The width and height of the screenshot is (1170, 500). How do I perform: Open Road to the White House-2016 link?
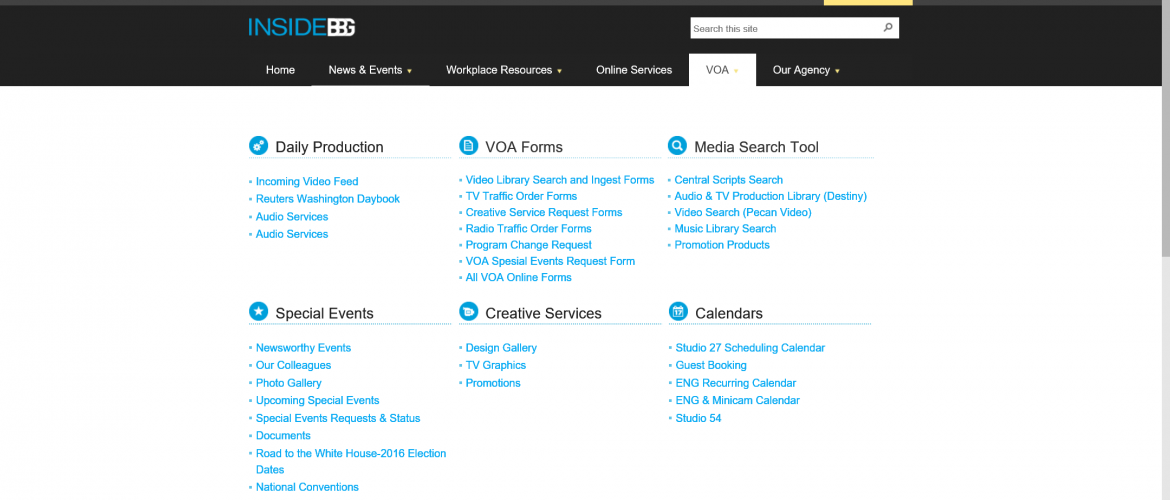pos(351,461)
